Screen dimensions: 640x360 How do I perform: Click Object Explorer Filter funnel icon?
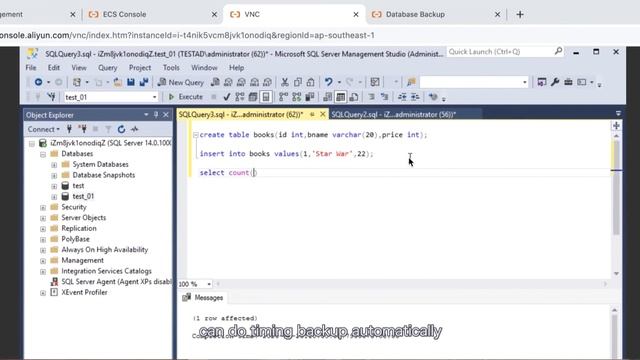coord(108,129)
